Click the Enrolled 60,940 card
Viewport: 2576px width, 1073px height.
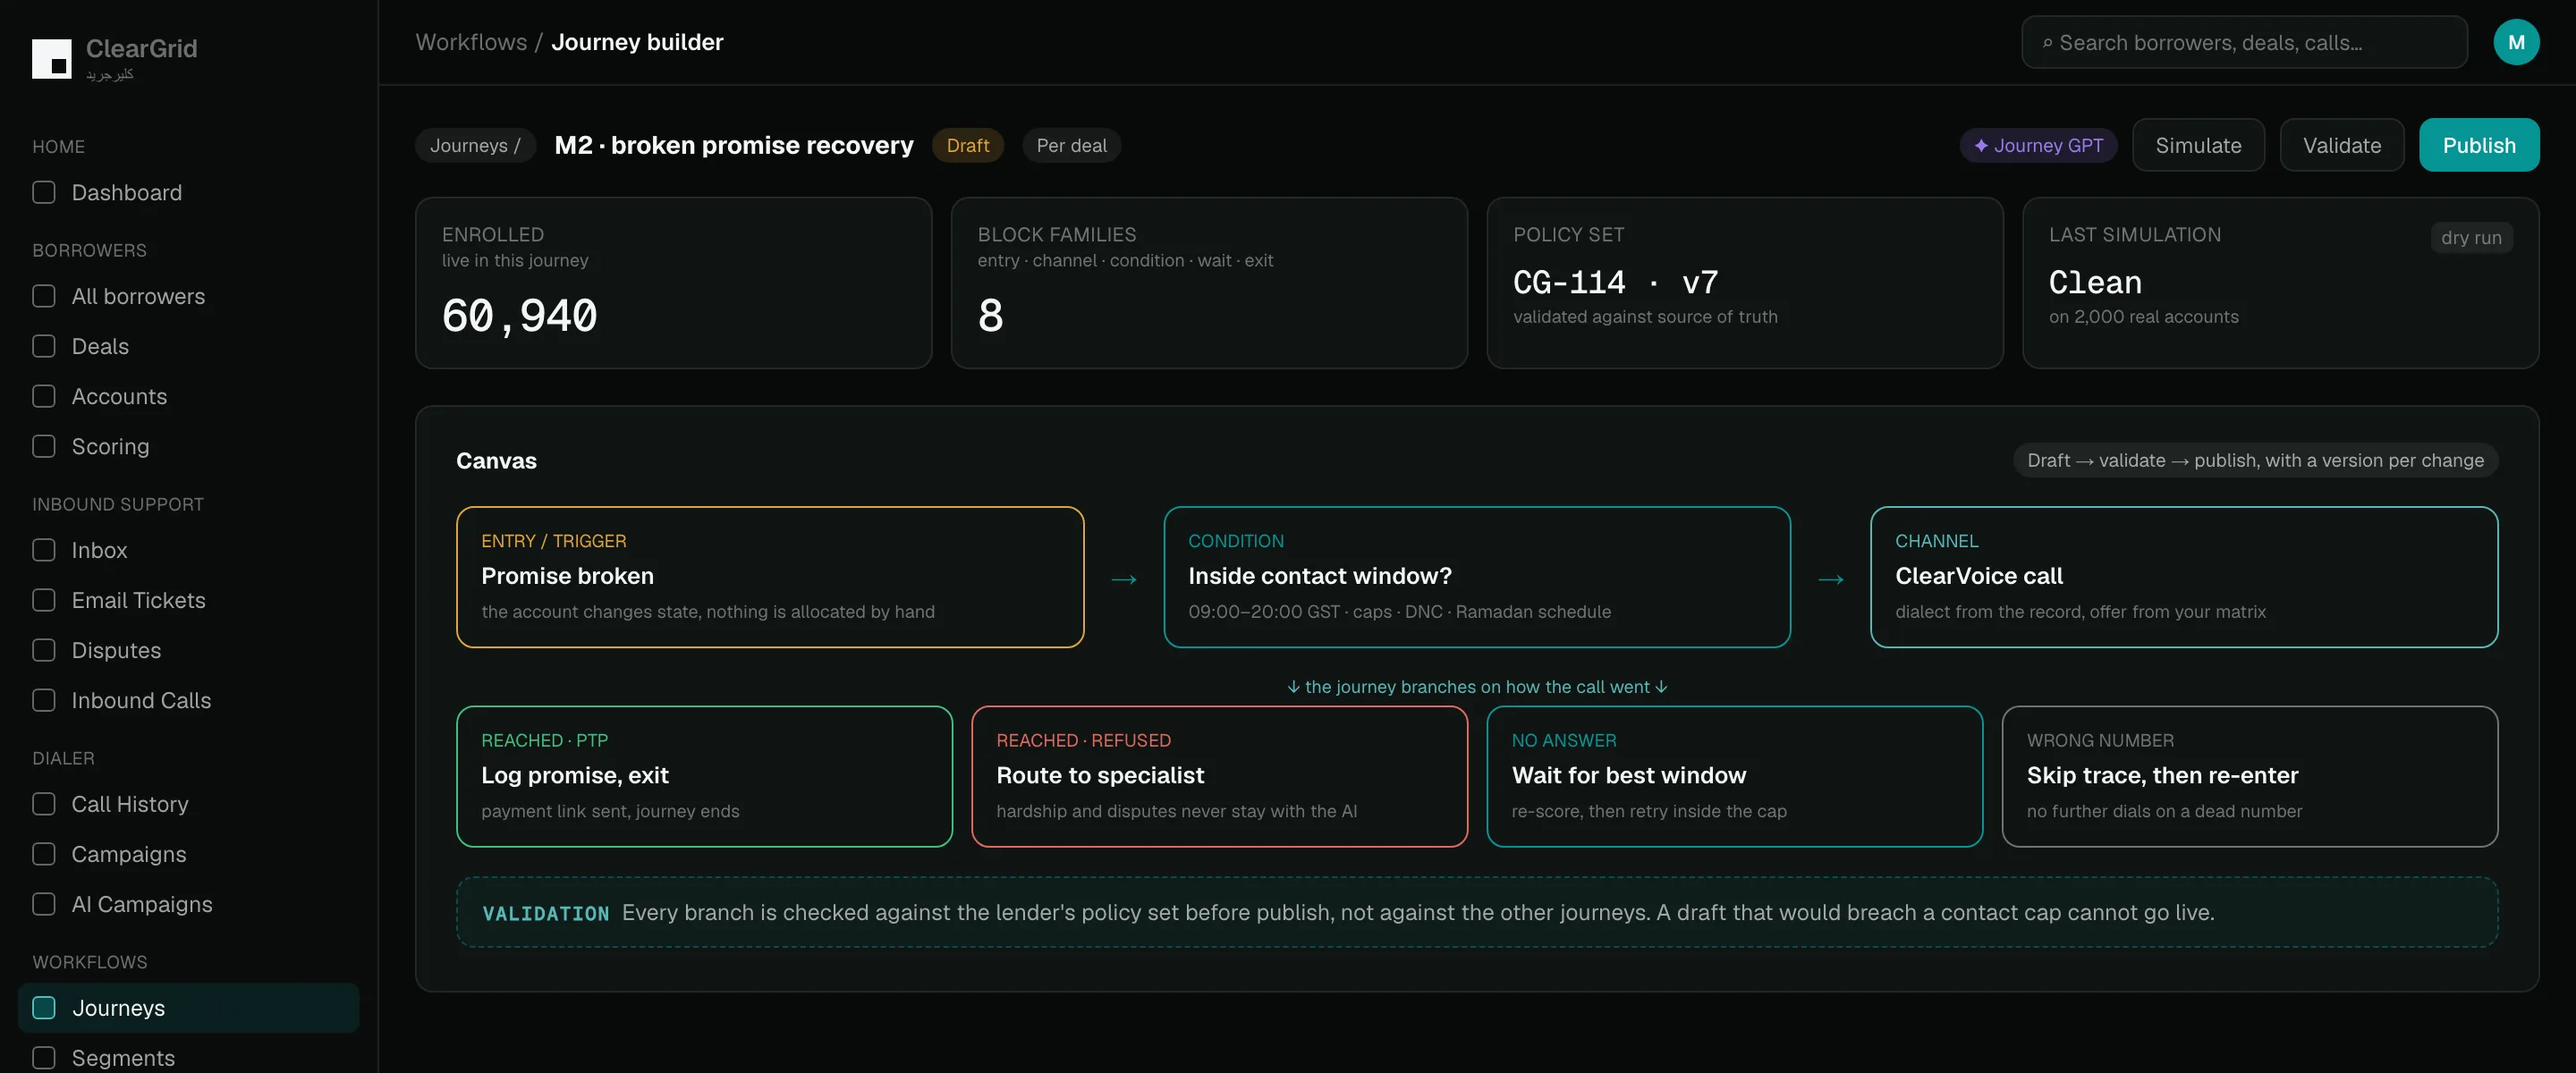click(674, 283)
